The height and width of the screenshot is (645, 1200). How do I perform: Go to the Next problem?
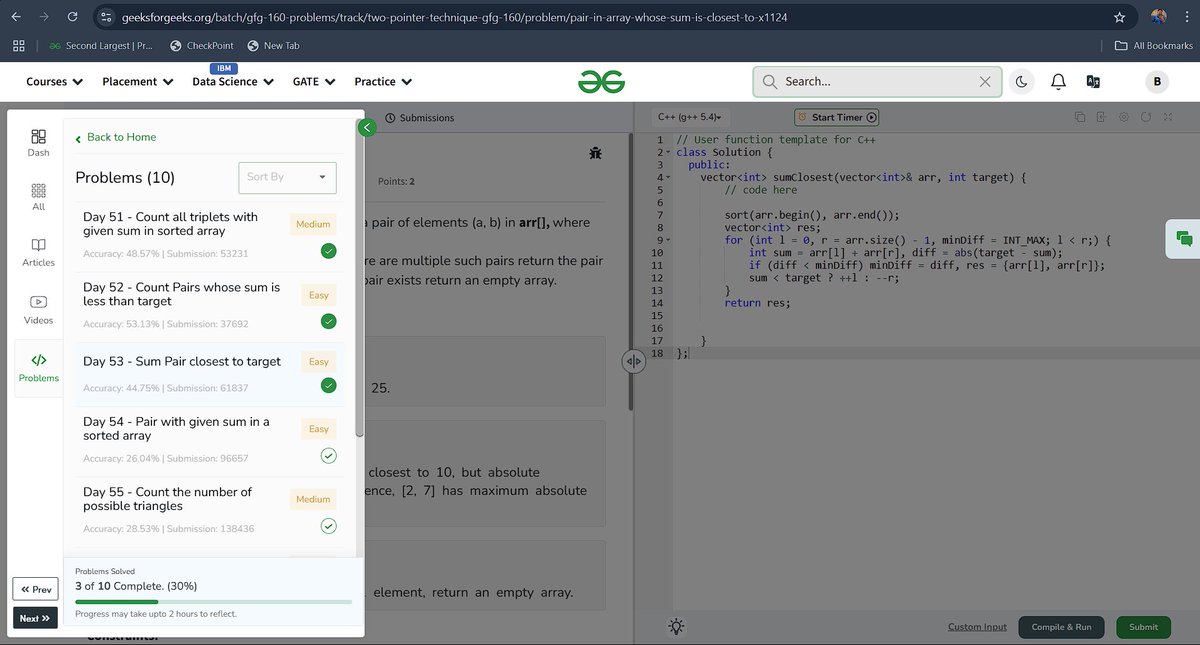[x=35, y=618]
